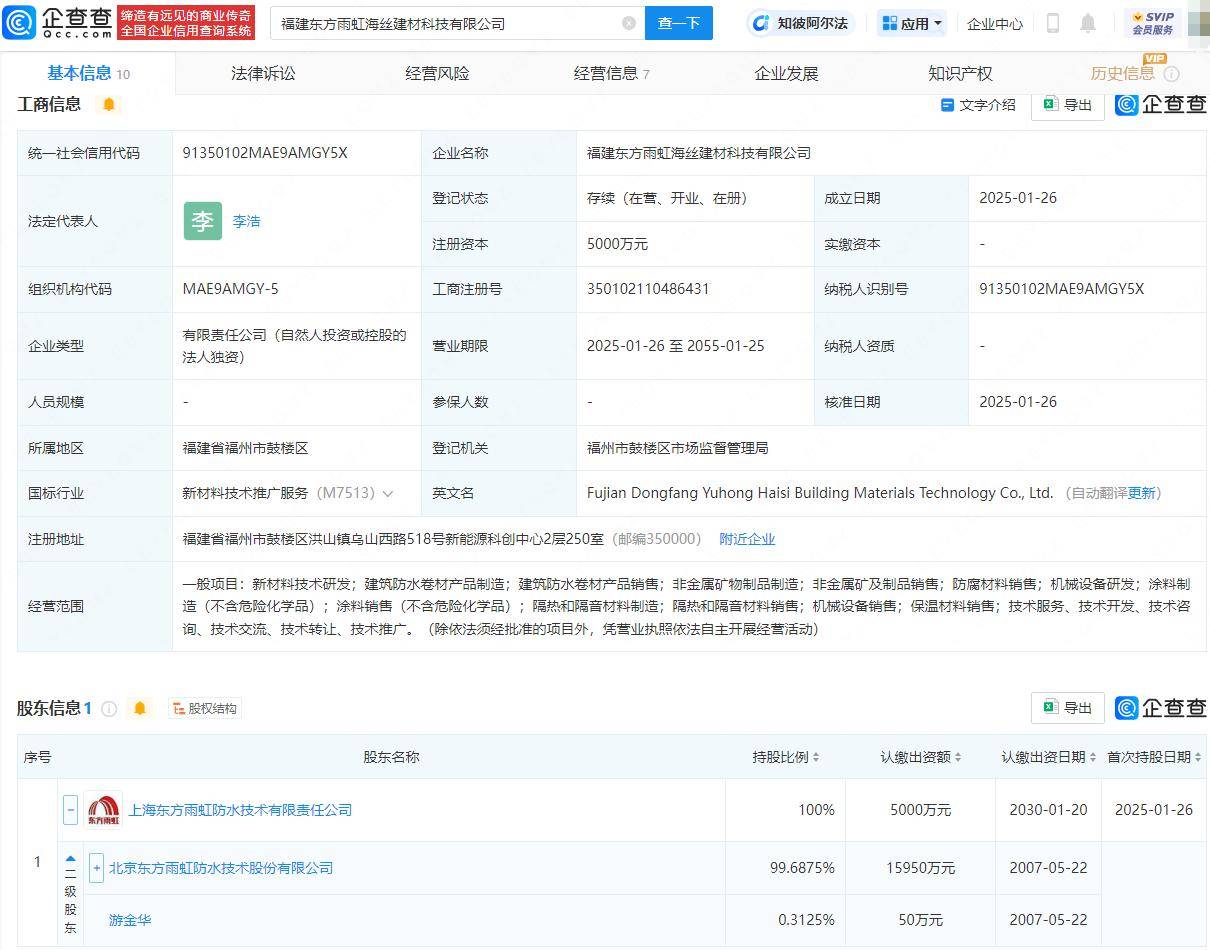Toggle the orange bell next to 股东信息
The image size is (1210, 950).
(x=139, y=707)
